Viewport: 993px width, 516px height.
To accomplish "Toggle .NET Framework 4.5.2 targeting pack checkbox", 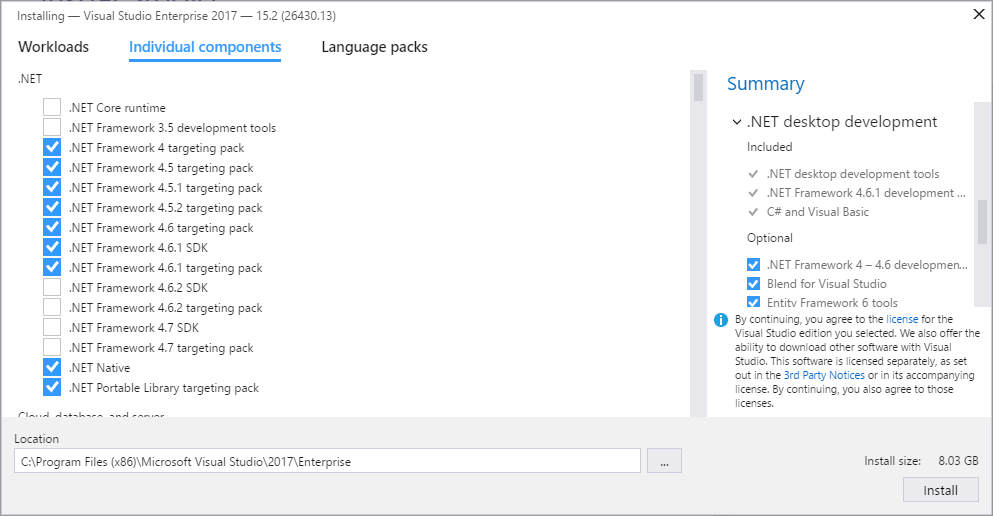I will pyautogui.click(x=52, y=207).
